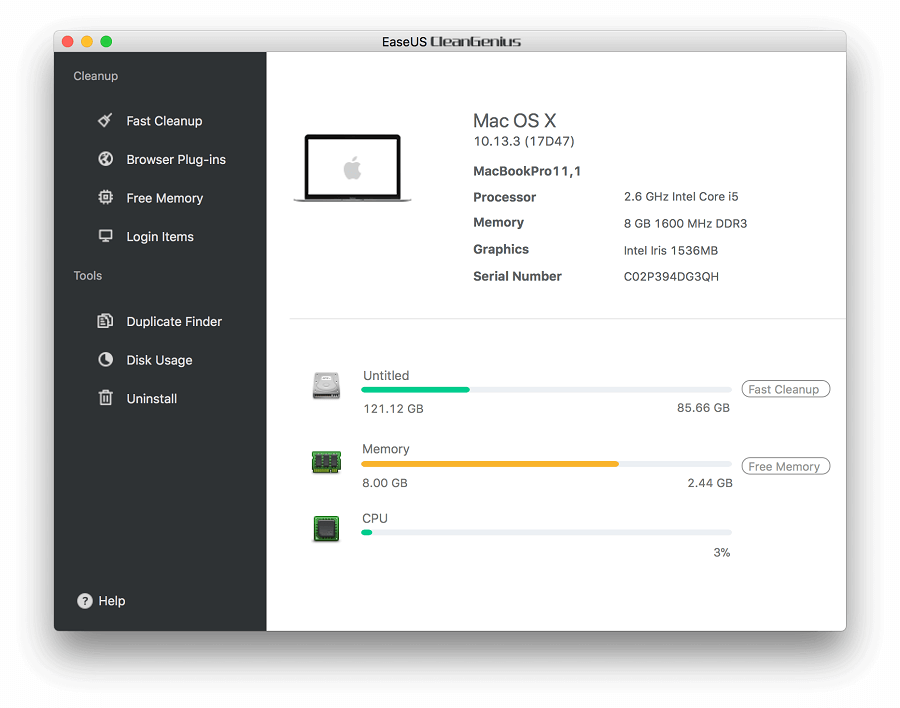The image size is (900, 708).
Task: Click the Untitled hard drive icon
Action: [x=326, y=385]
